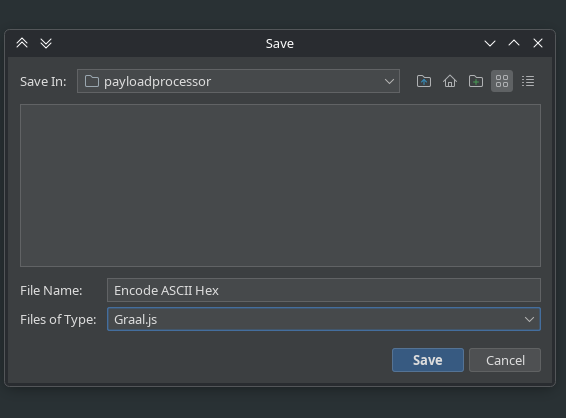This screenshot has width=566, height=418.
Task: Minimize the Save dialog window
Action: [490, 43]
